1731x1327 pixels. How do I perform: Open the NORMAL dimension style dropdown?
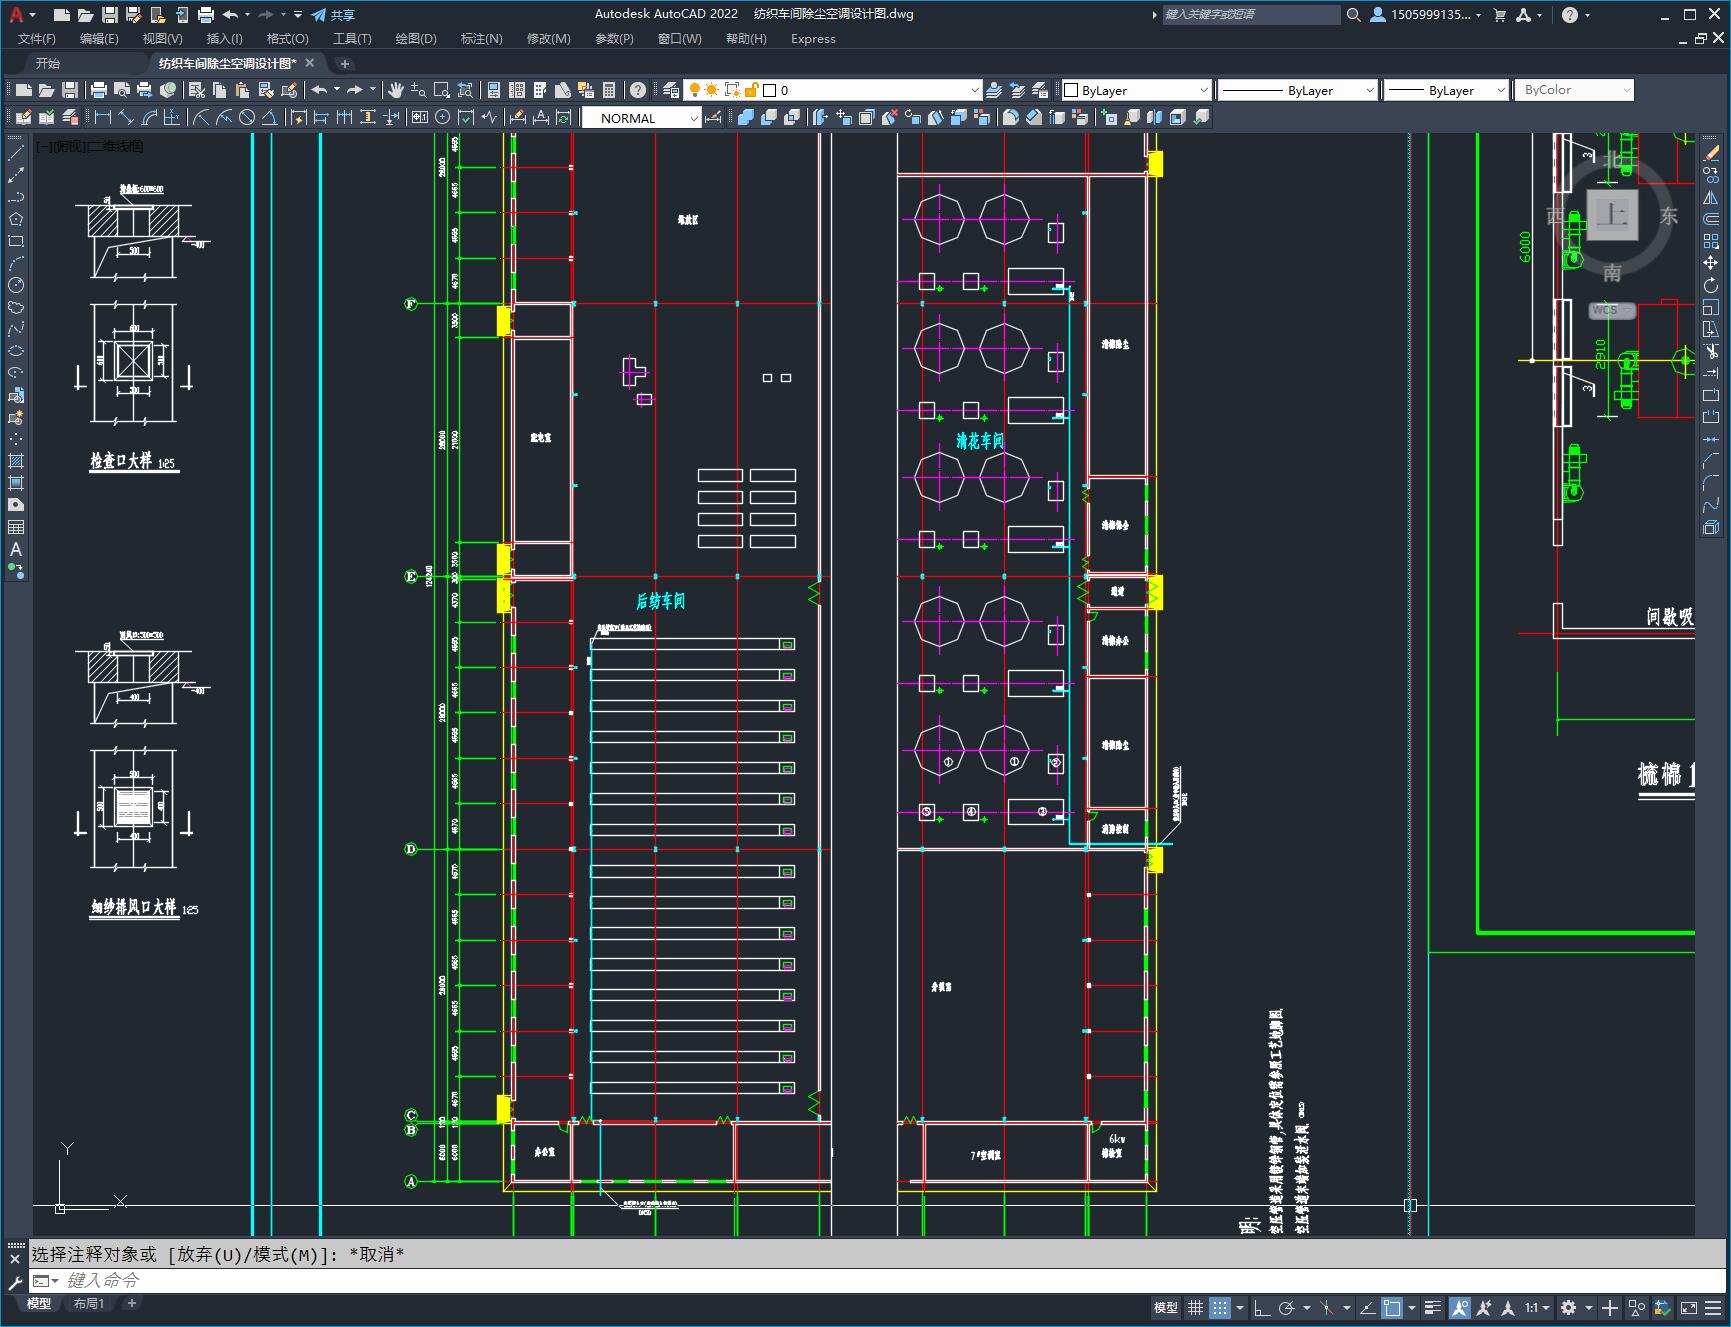coord(642,118)
